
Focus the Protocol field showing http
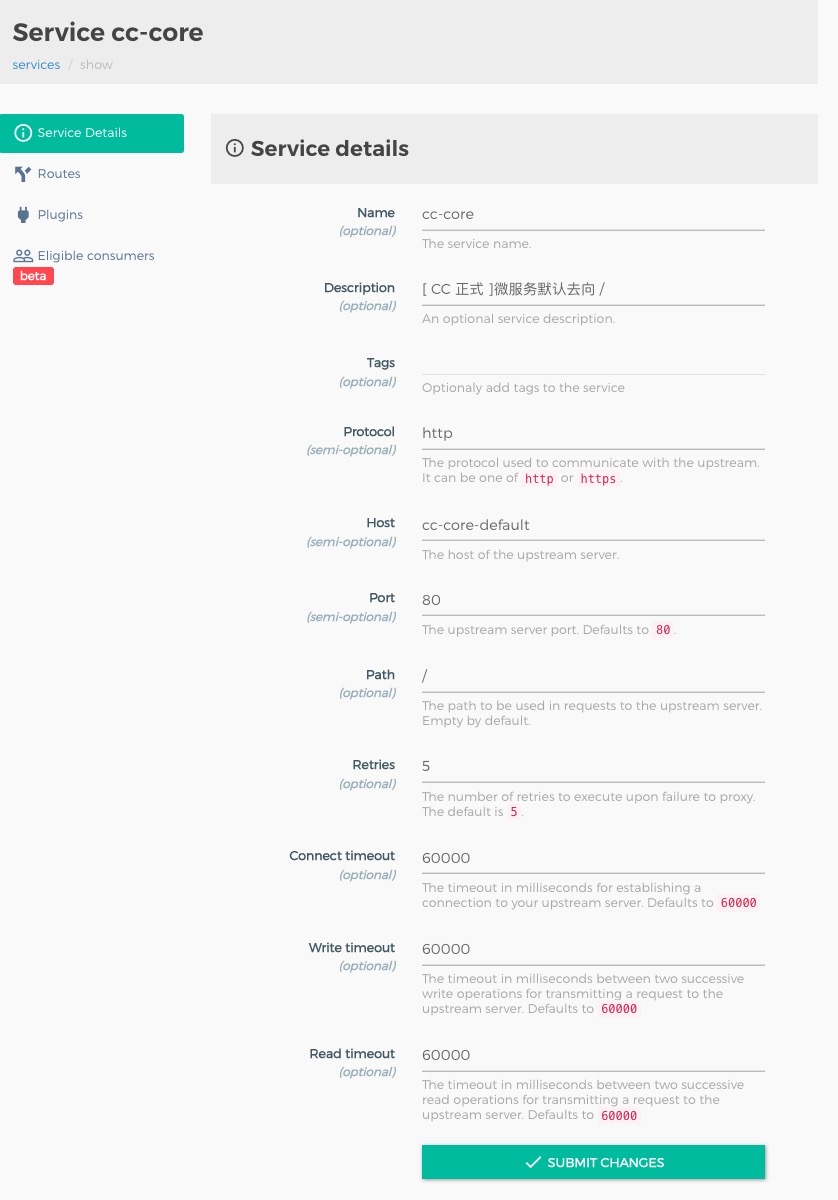593,433
